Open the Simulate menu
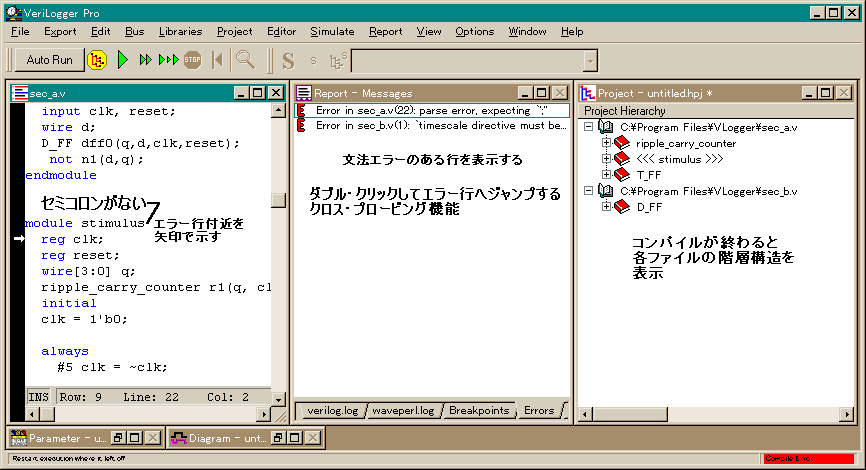The image size is (866, 470). (332, 31)
